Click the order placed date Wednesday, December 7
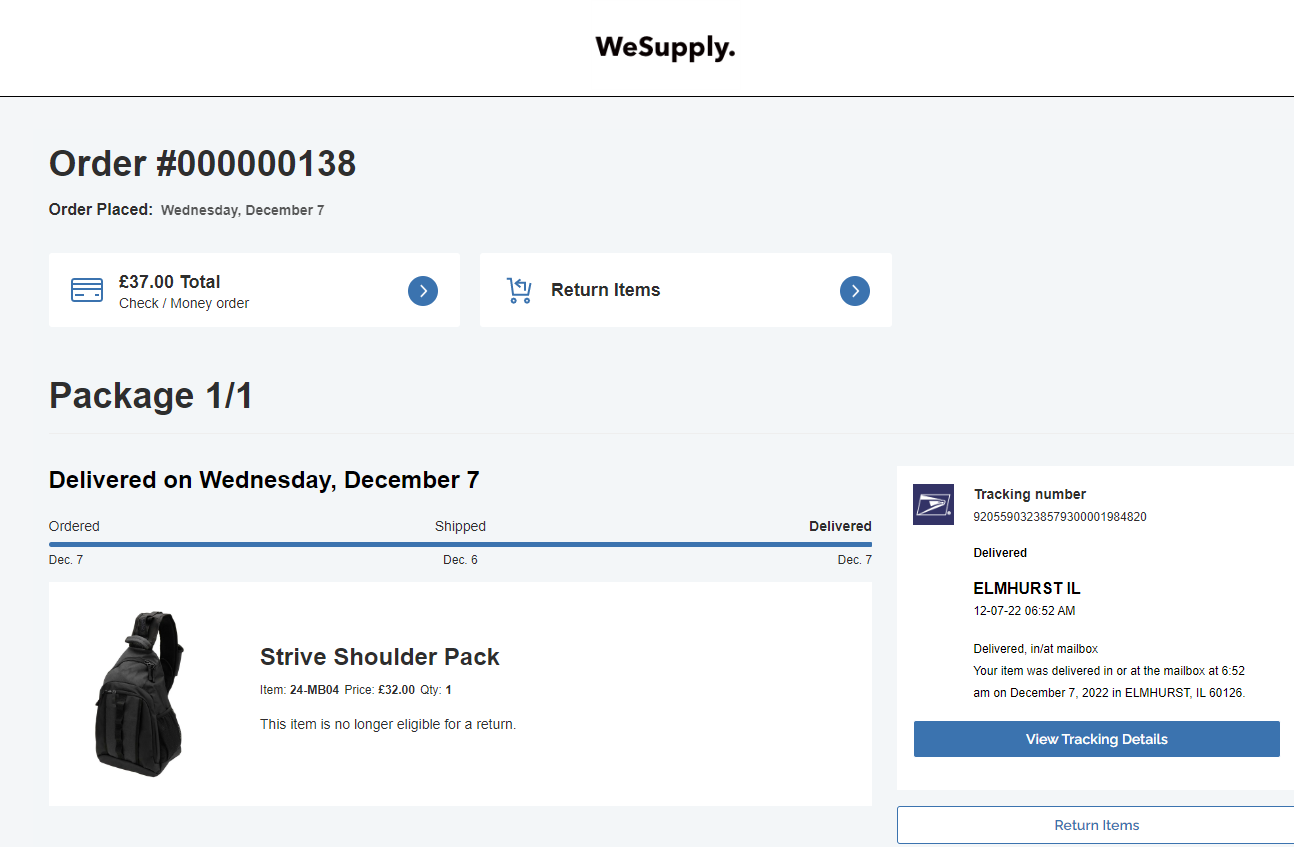1294x847 pixels. pos(242,210)
